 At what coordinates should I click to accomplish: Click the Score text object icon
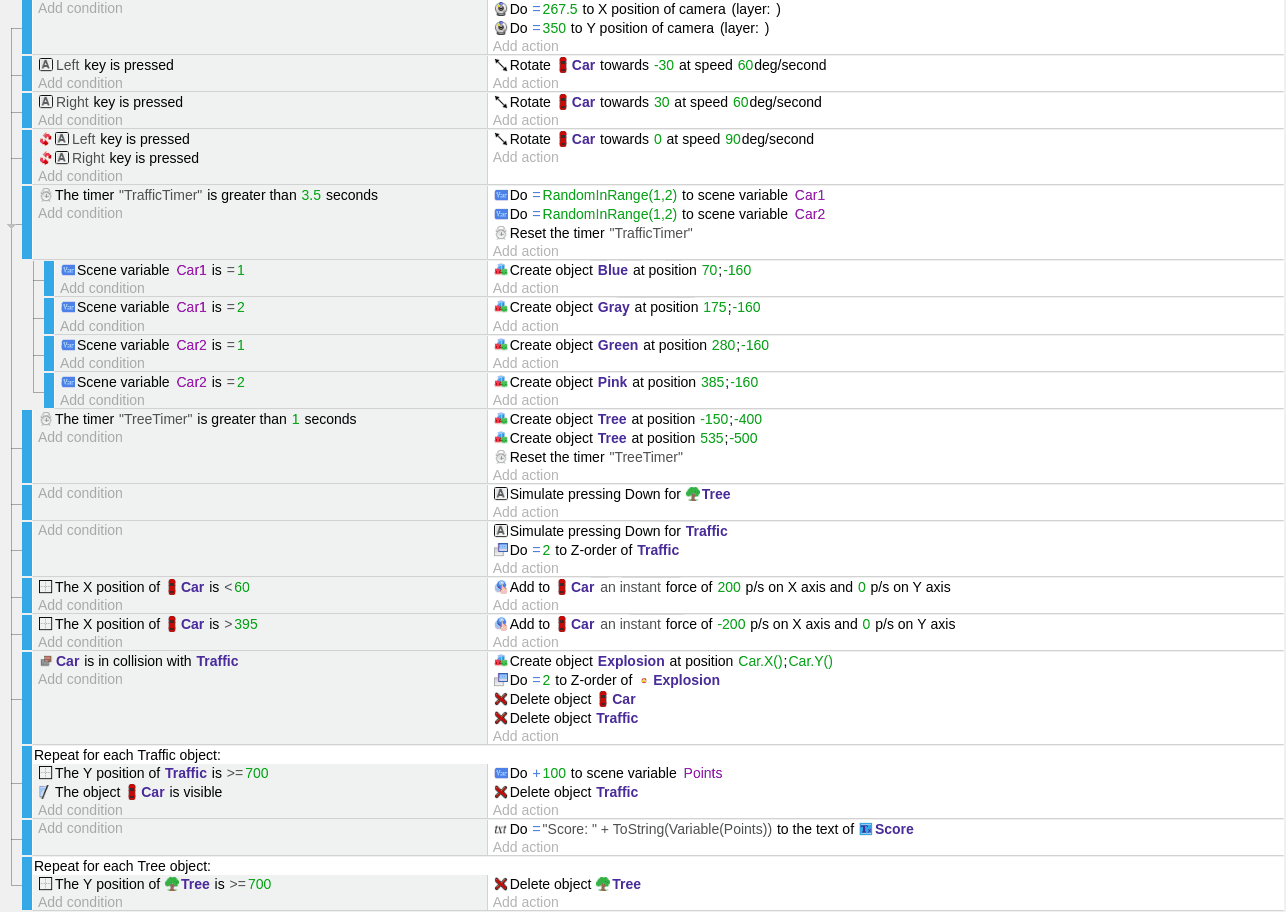coord(865,829)
